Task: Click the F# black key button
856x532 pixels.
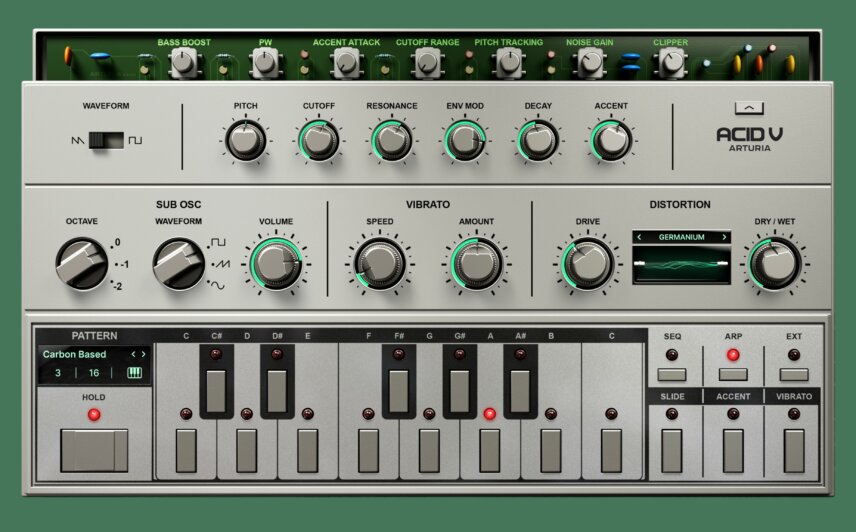Action: coord(399,391)
